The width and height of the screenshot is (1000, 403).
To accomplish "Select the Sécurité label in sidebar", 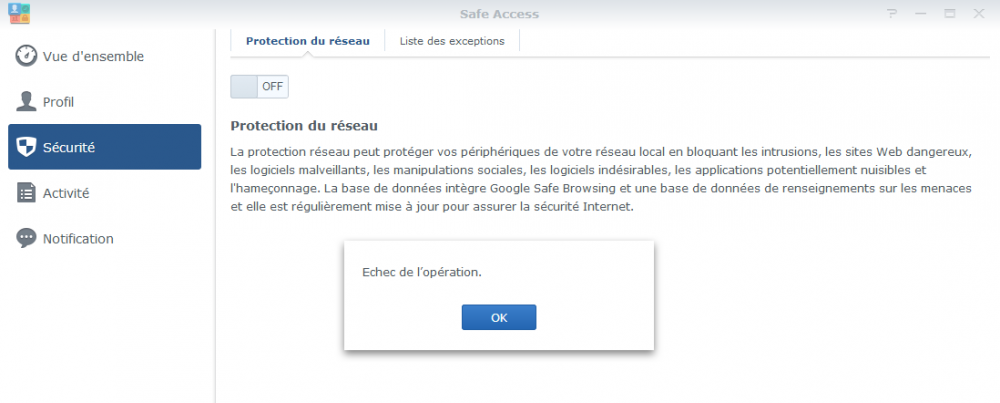I will coord(69,147).
